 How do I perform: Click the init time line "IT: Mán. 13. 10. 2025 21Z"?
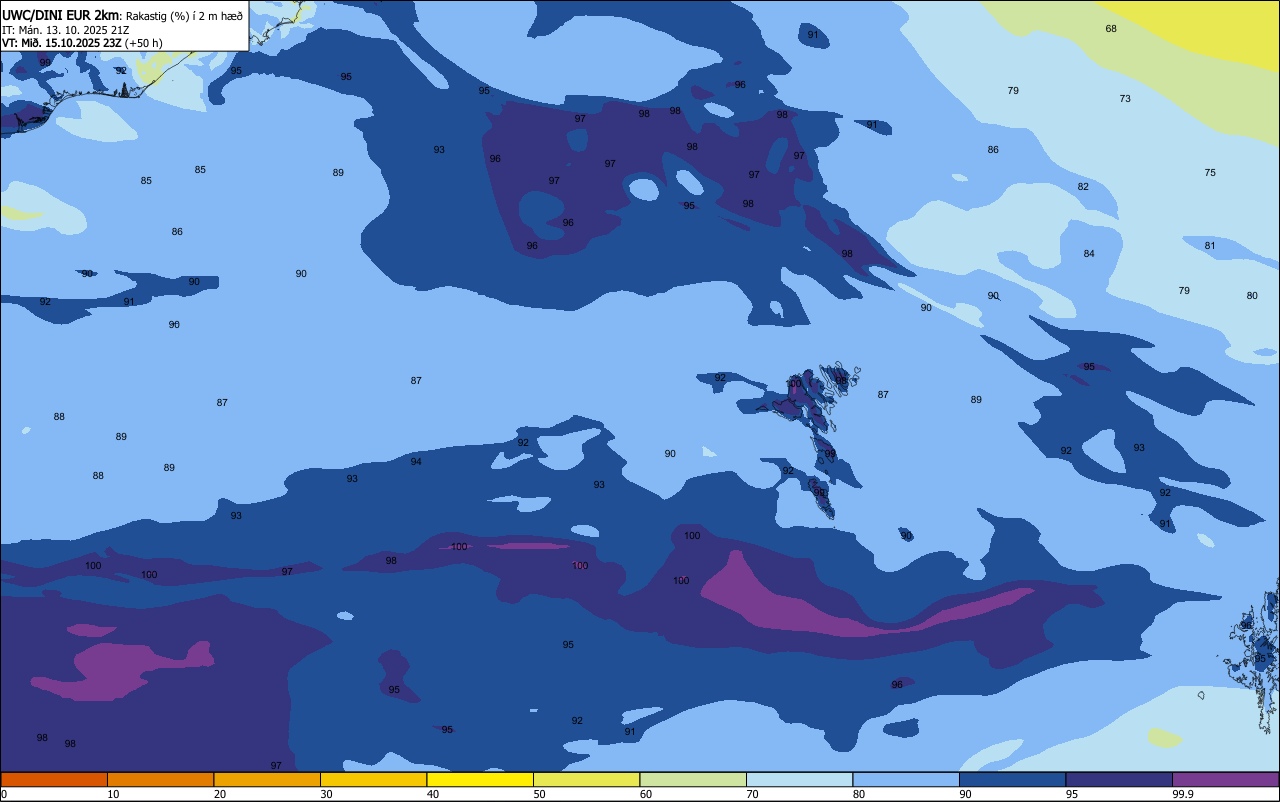[65, 30]
